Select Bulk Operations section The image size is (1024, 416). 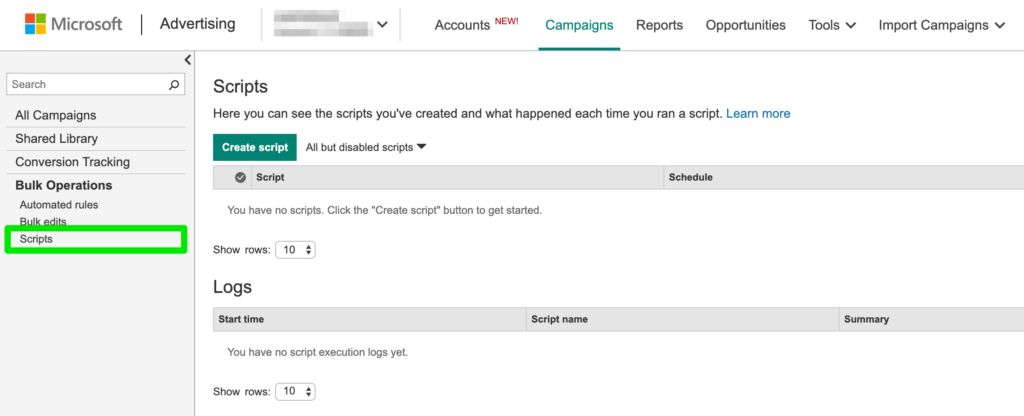[x=64, y=185]
